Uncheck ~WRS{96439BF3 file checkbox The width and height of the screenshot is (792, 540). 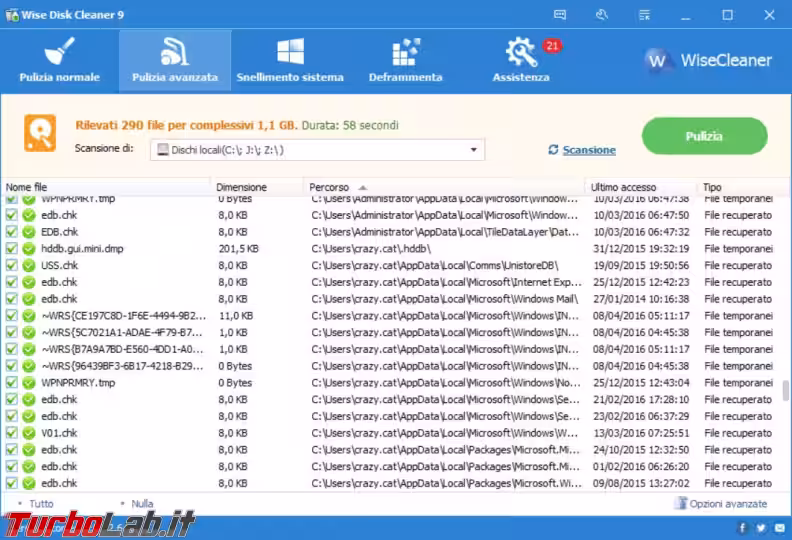[11, 366]
